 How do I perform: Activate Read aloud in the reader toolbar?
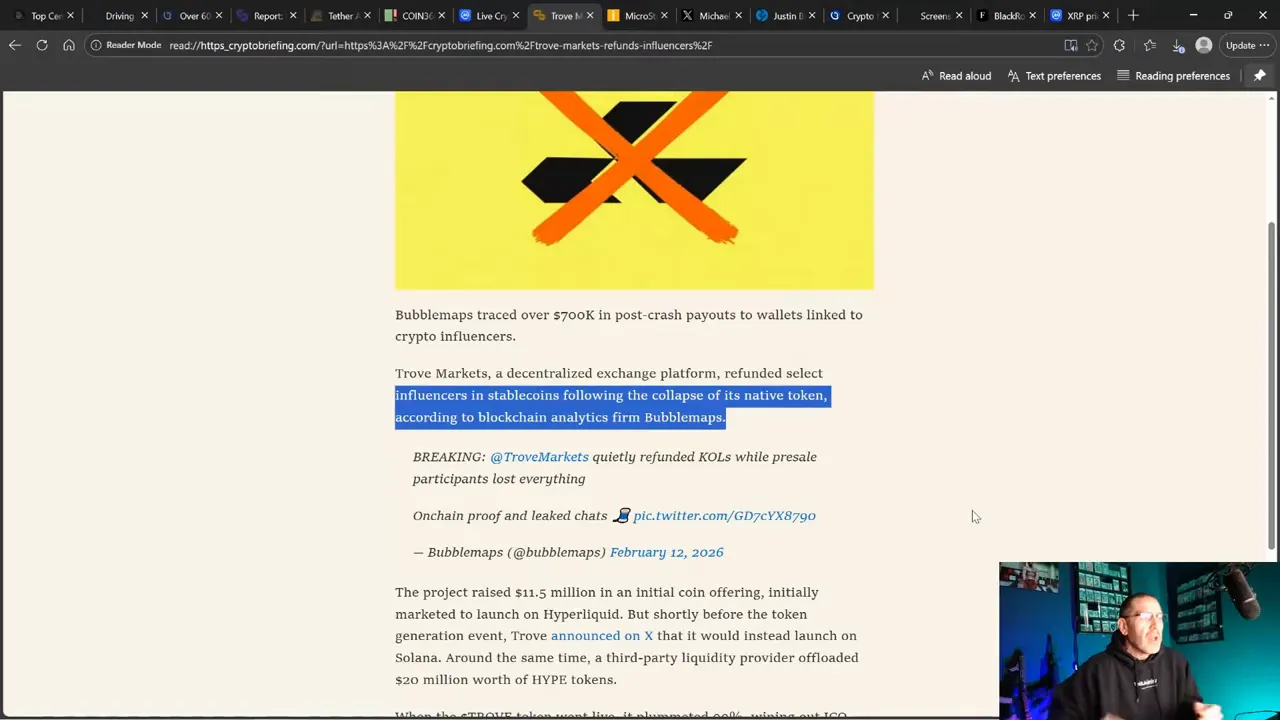(x=955, y=75)
